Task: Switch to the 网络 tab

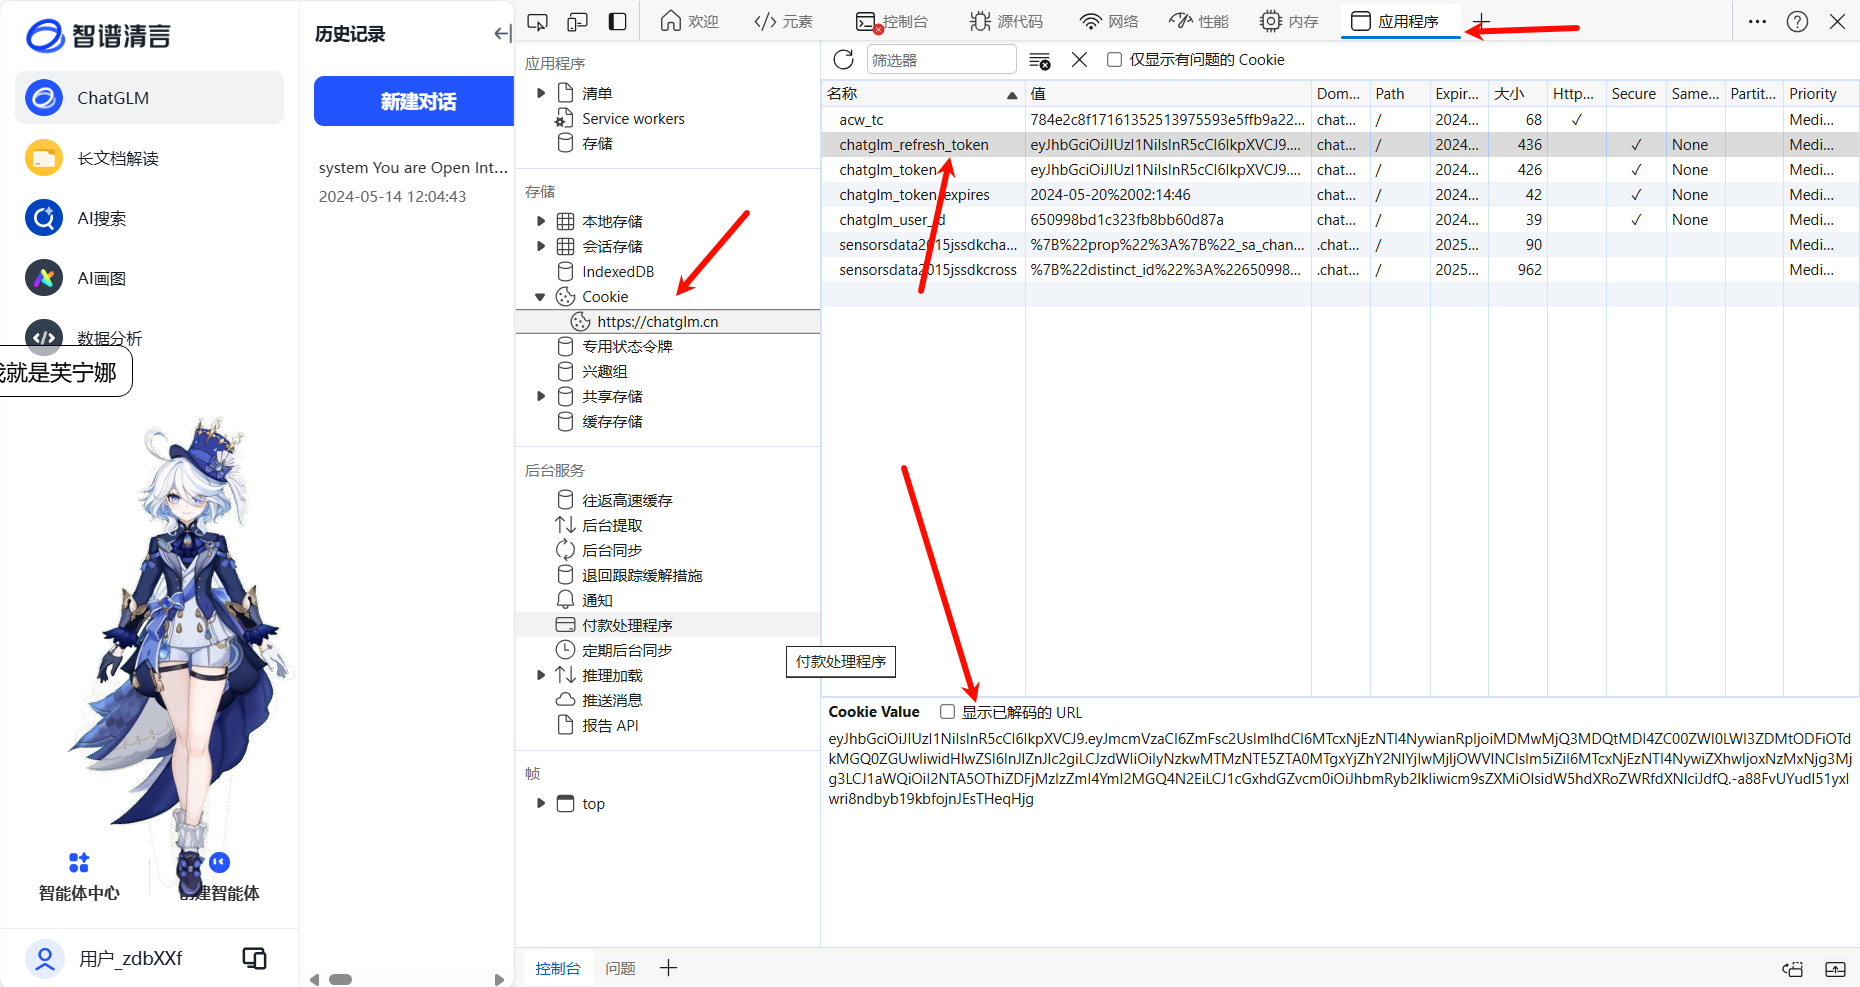Action: coord(1109,21)
